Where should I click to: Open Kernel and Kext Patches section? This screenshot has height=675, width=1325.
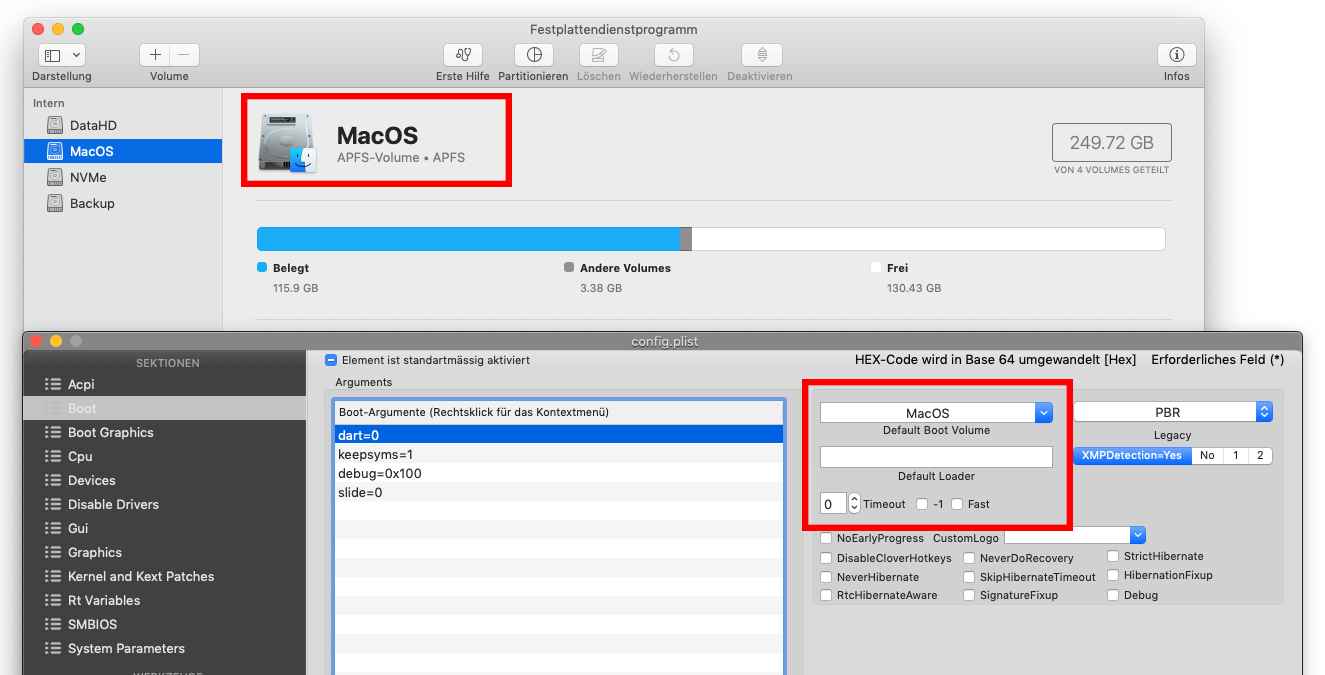point(164,576)
